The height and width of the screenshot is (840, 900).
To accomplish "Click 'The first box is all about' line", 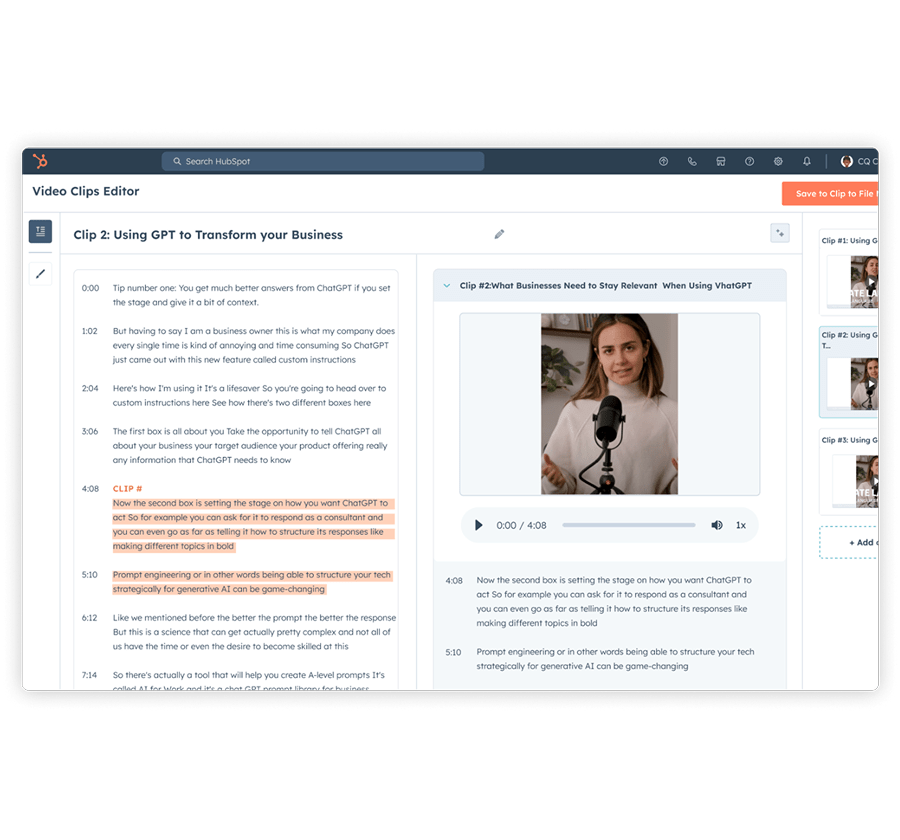I will click(x=250, y=446).
